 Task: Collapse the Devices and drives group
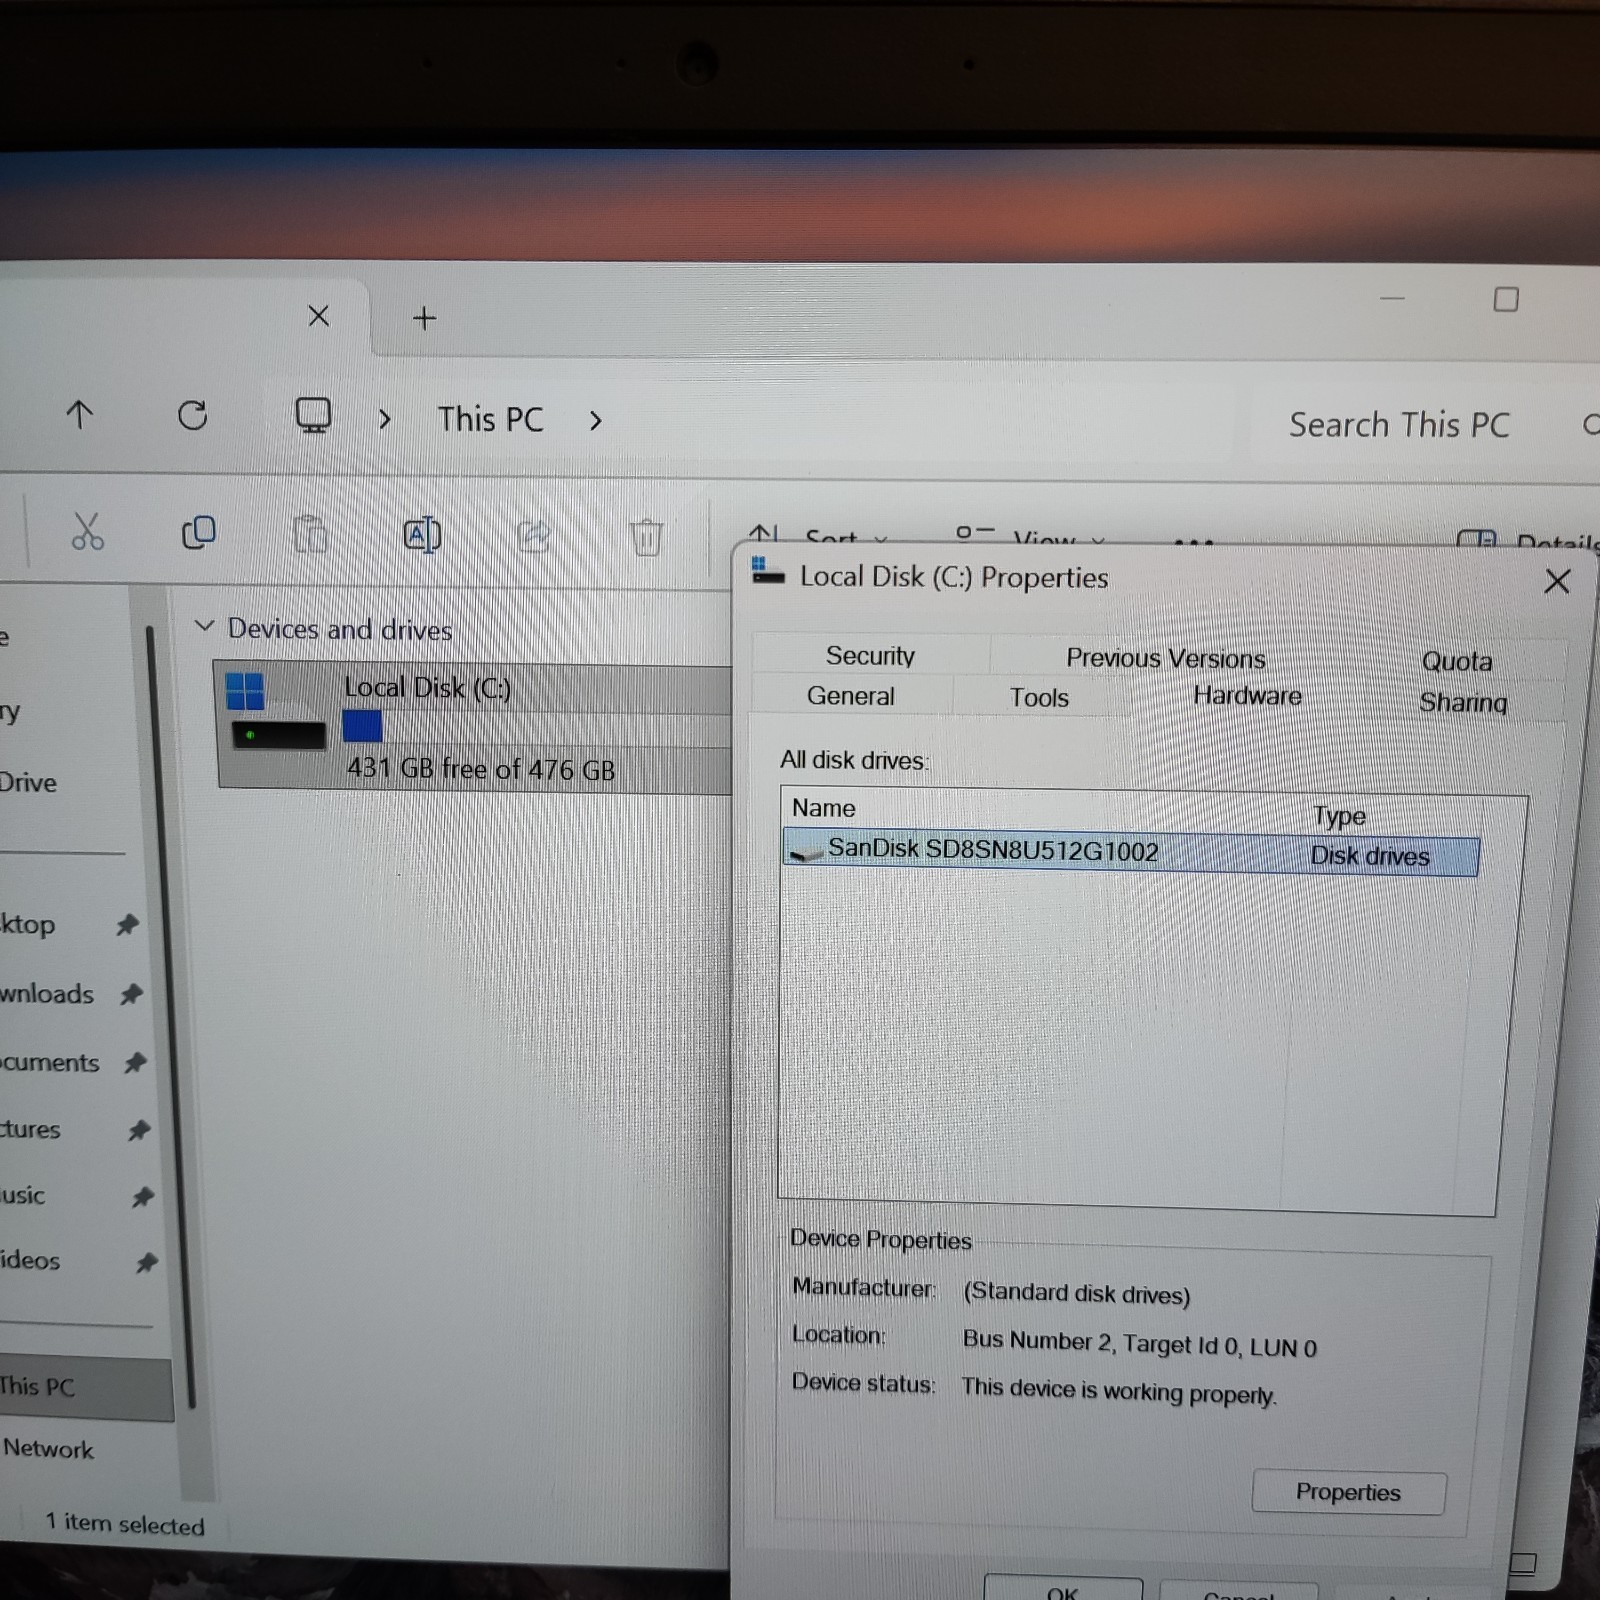coord(204,626)
